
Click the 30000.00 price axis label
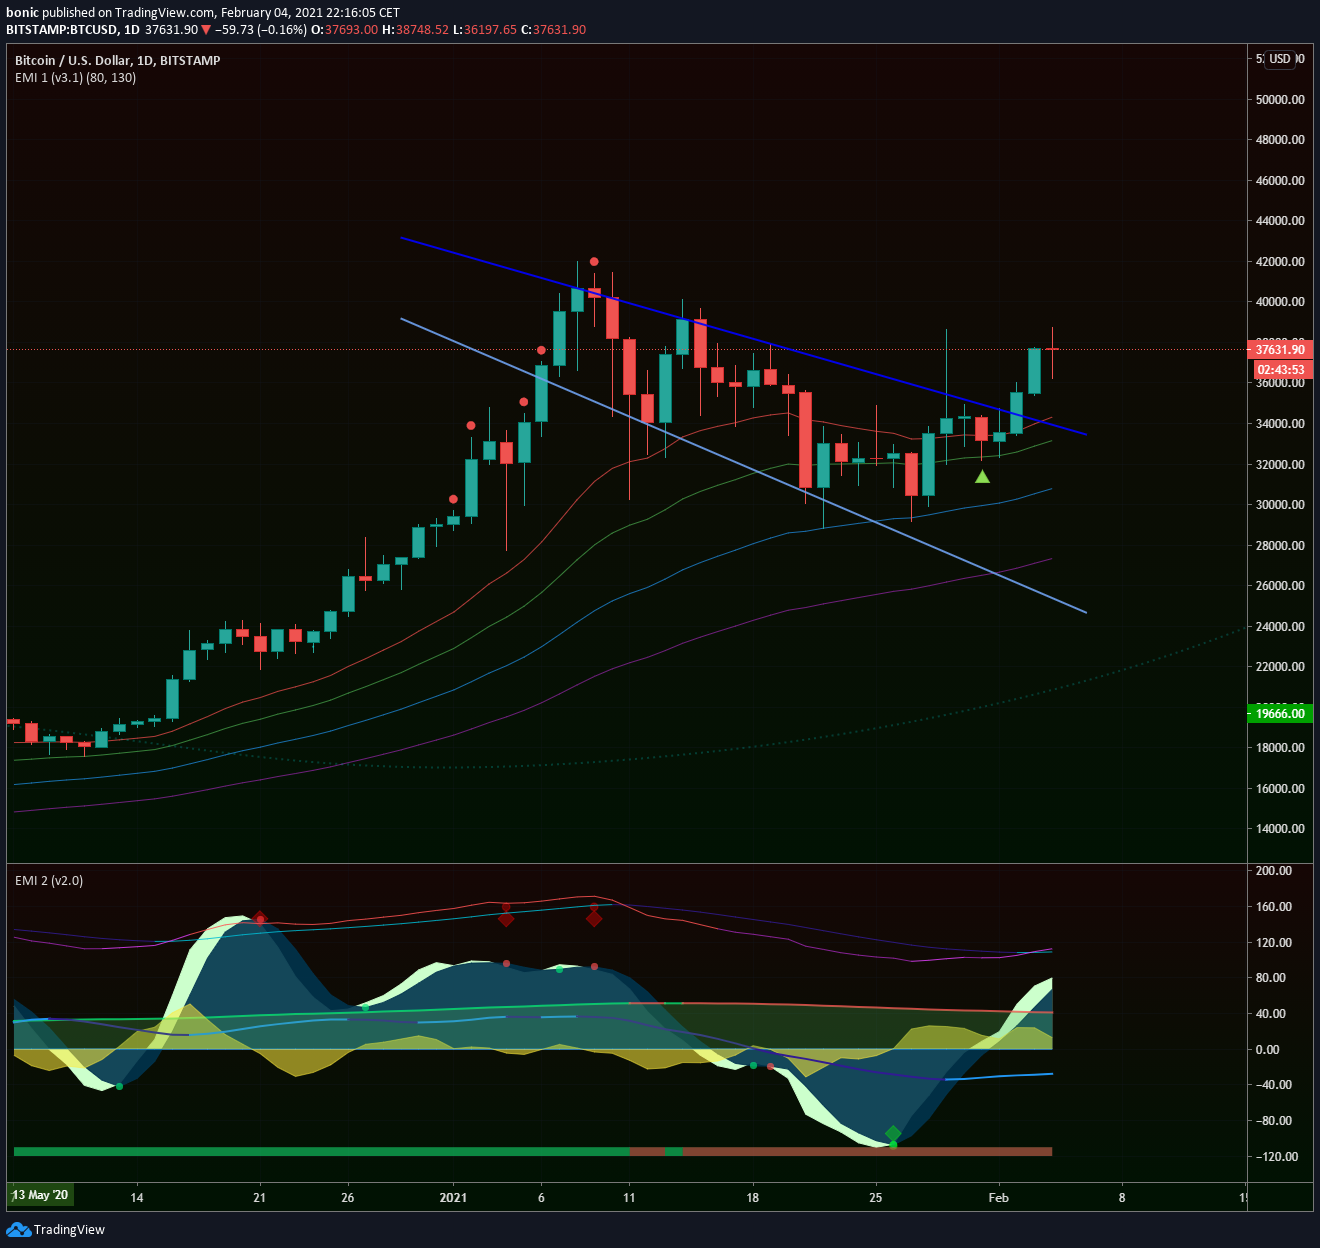(1280, 505)
